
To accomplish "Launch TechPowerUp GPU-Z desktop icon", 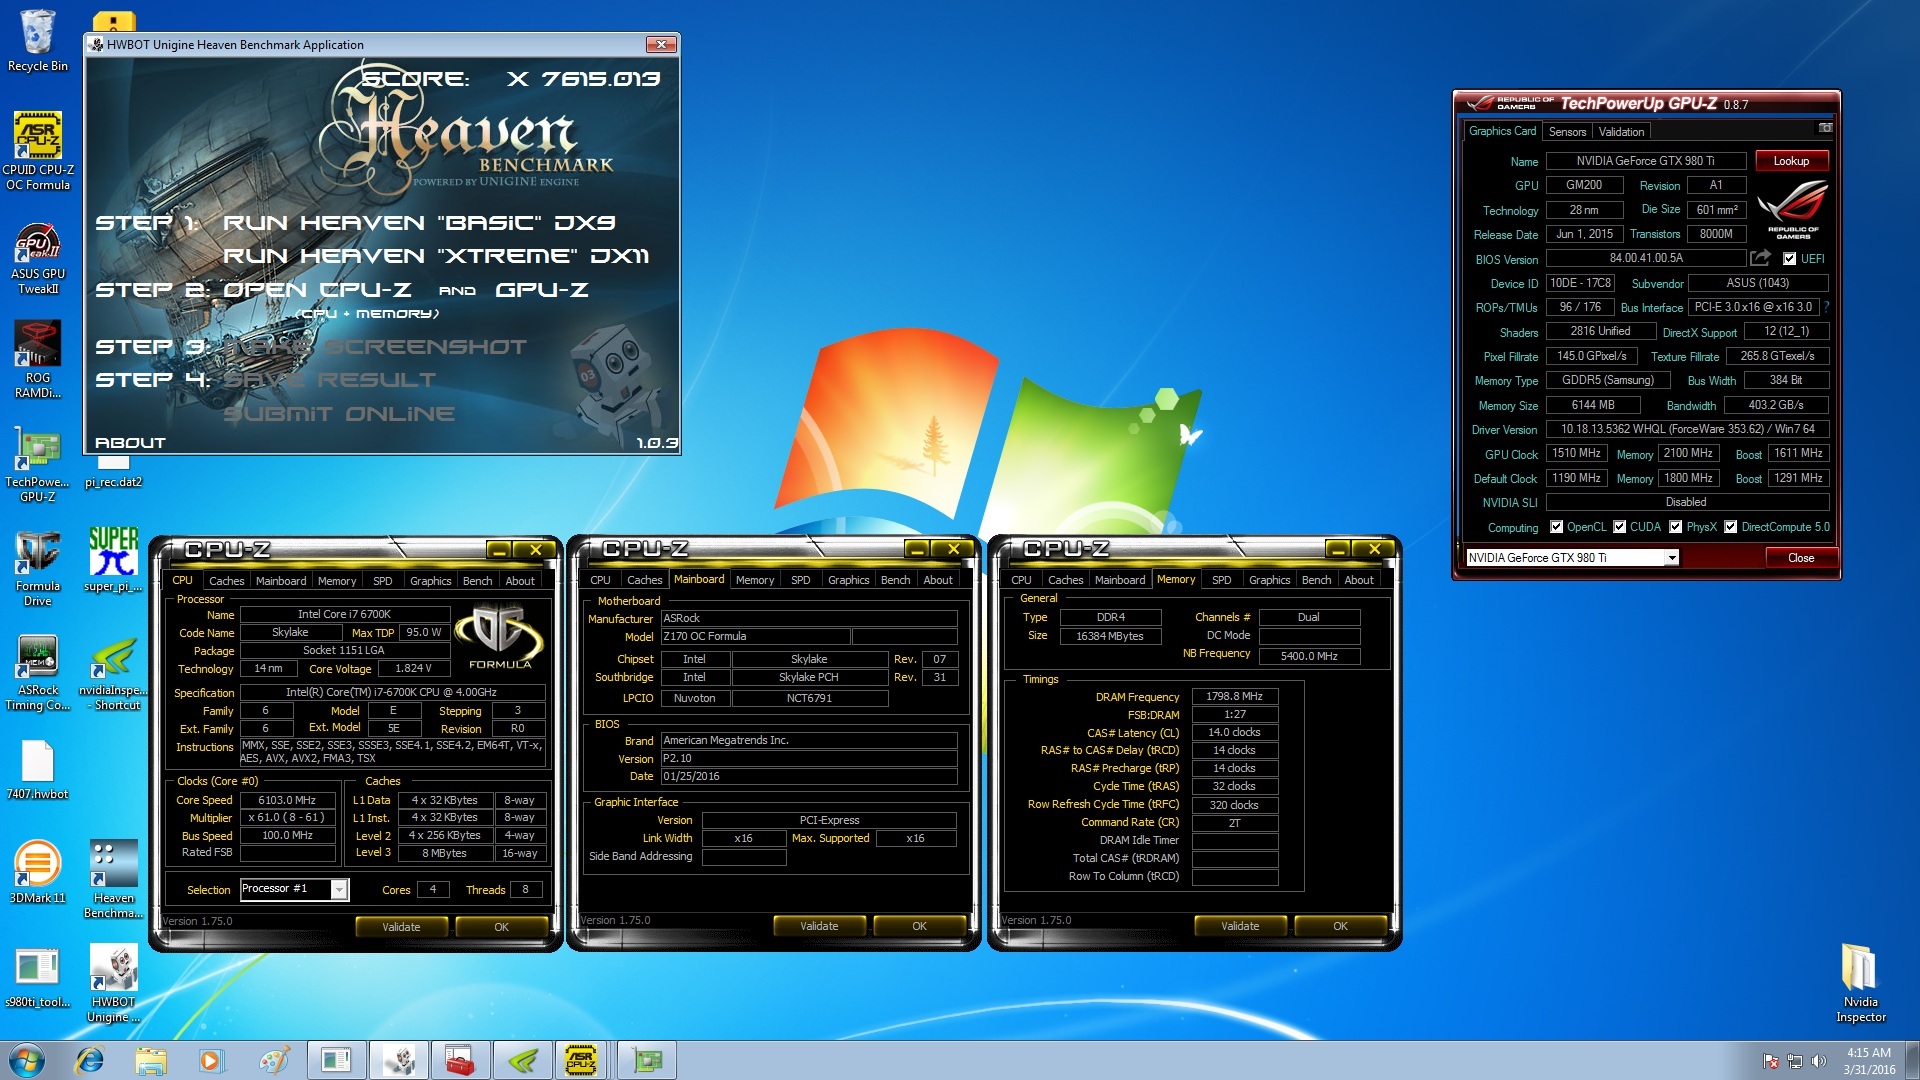I will tap(37, 463).
